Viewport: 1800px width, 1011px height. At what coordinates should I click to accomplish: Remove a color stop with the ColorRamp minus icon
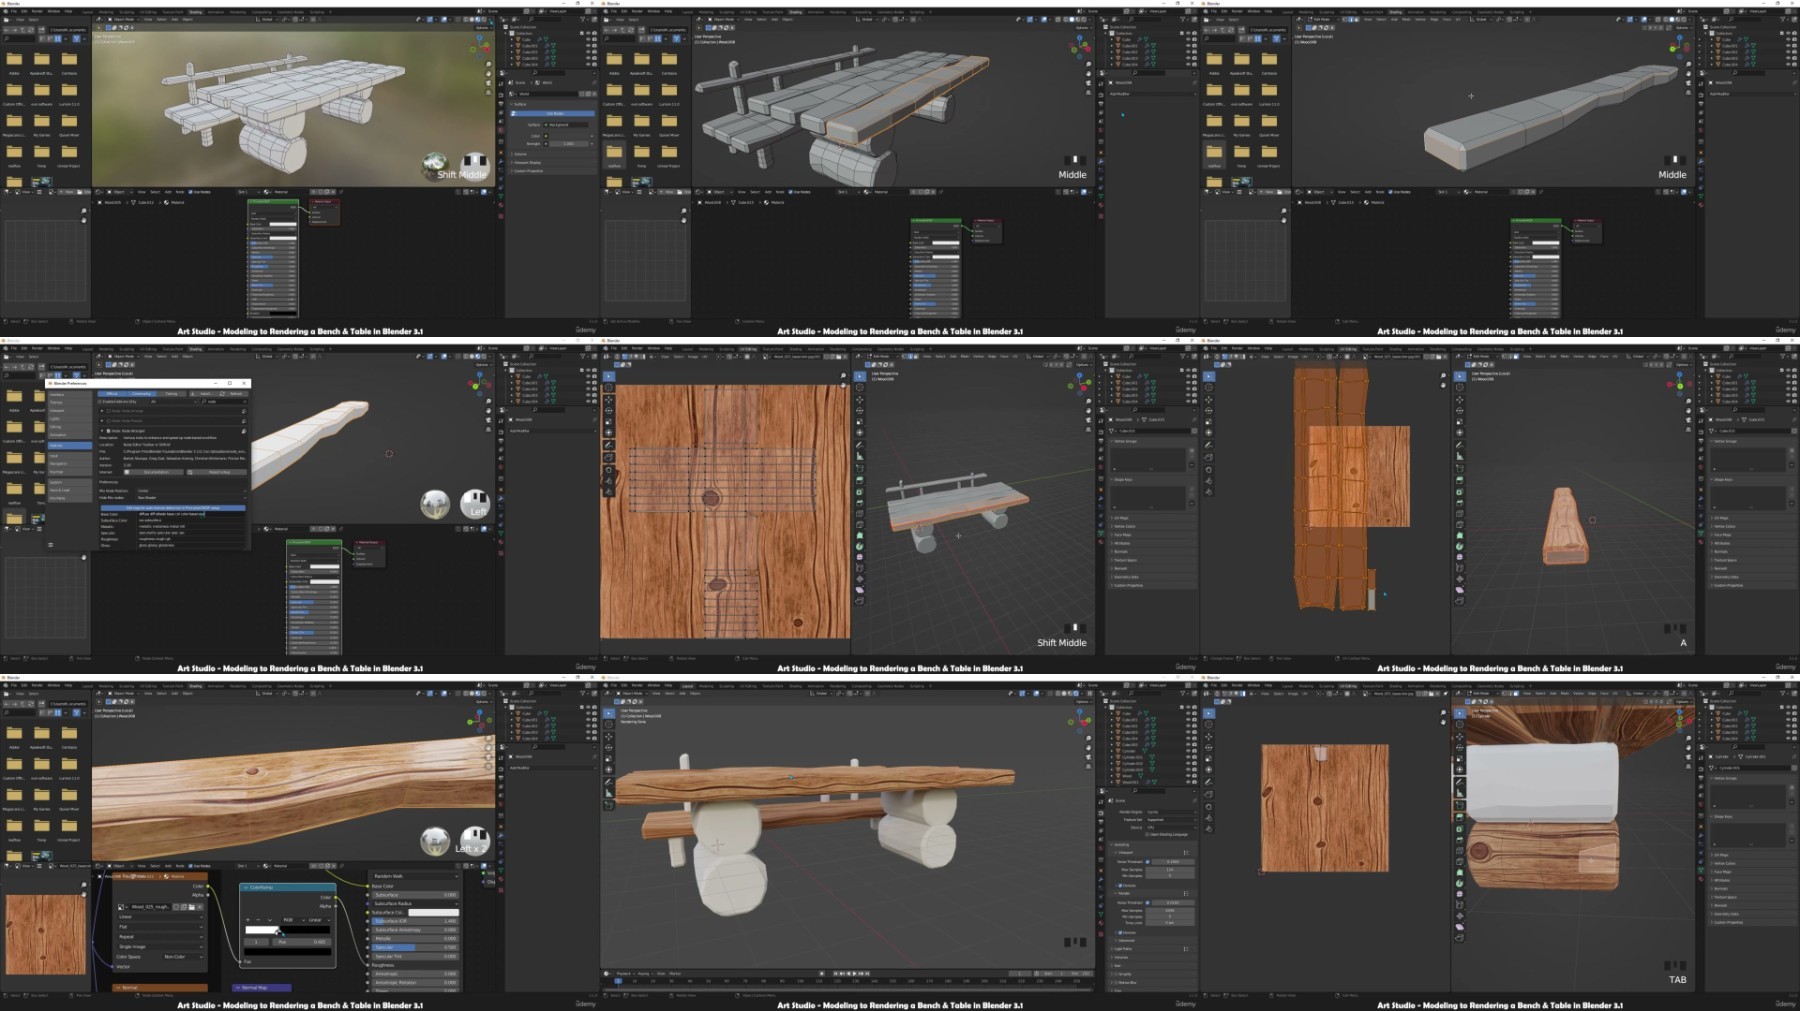[x=258, y=920]
